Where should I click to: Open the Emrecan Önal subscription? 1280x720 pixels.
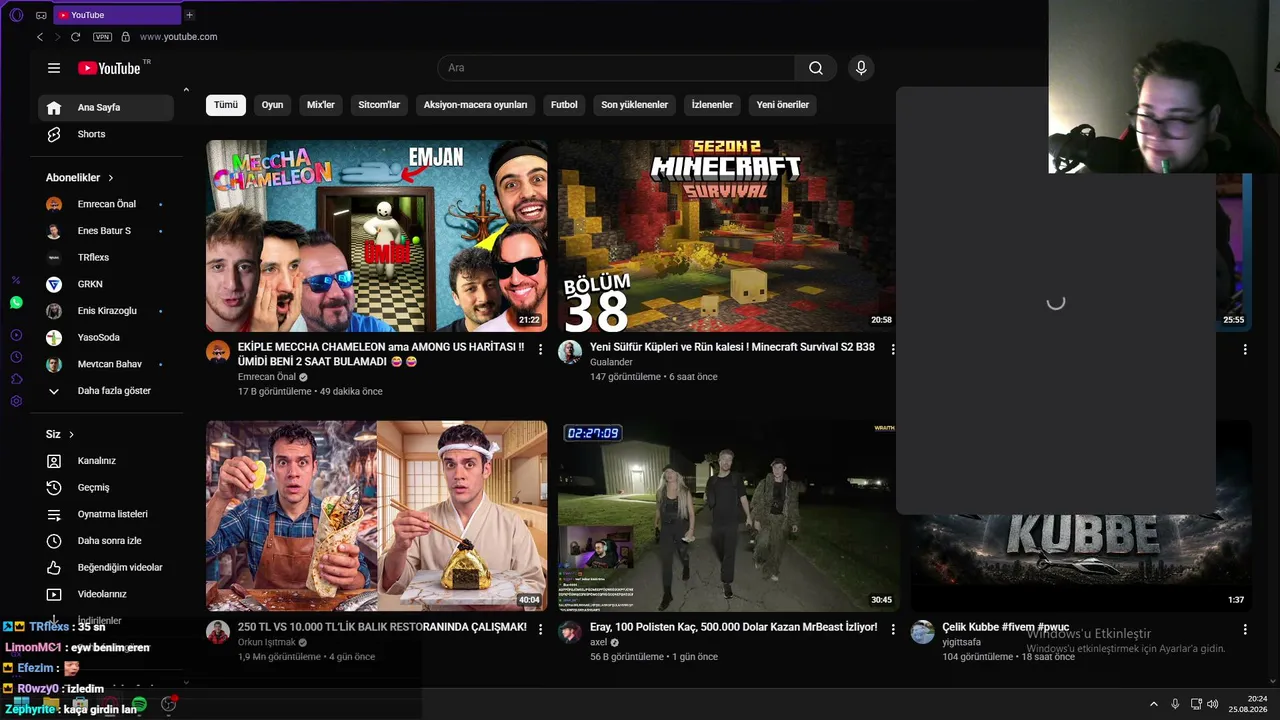106,204
